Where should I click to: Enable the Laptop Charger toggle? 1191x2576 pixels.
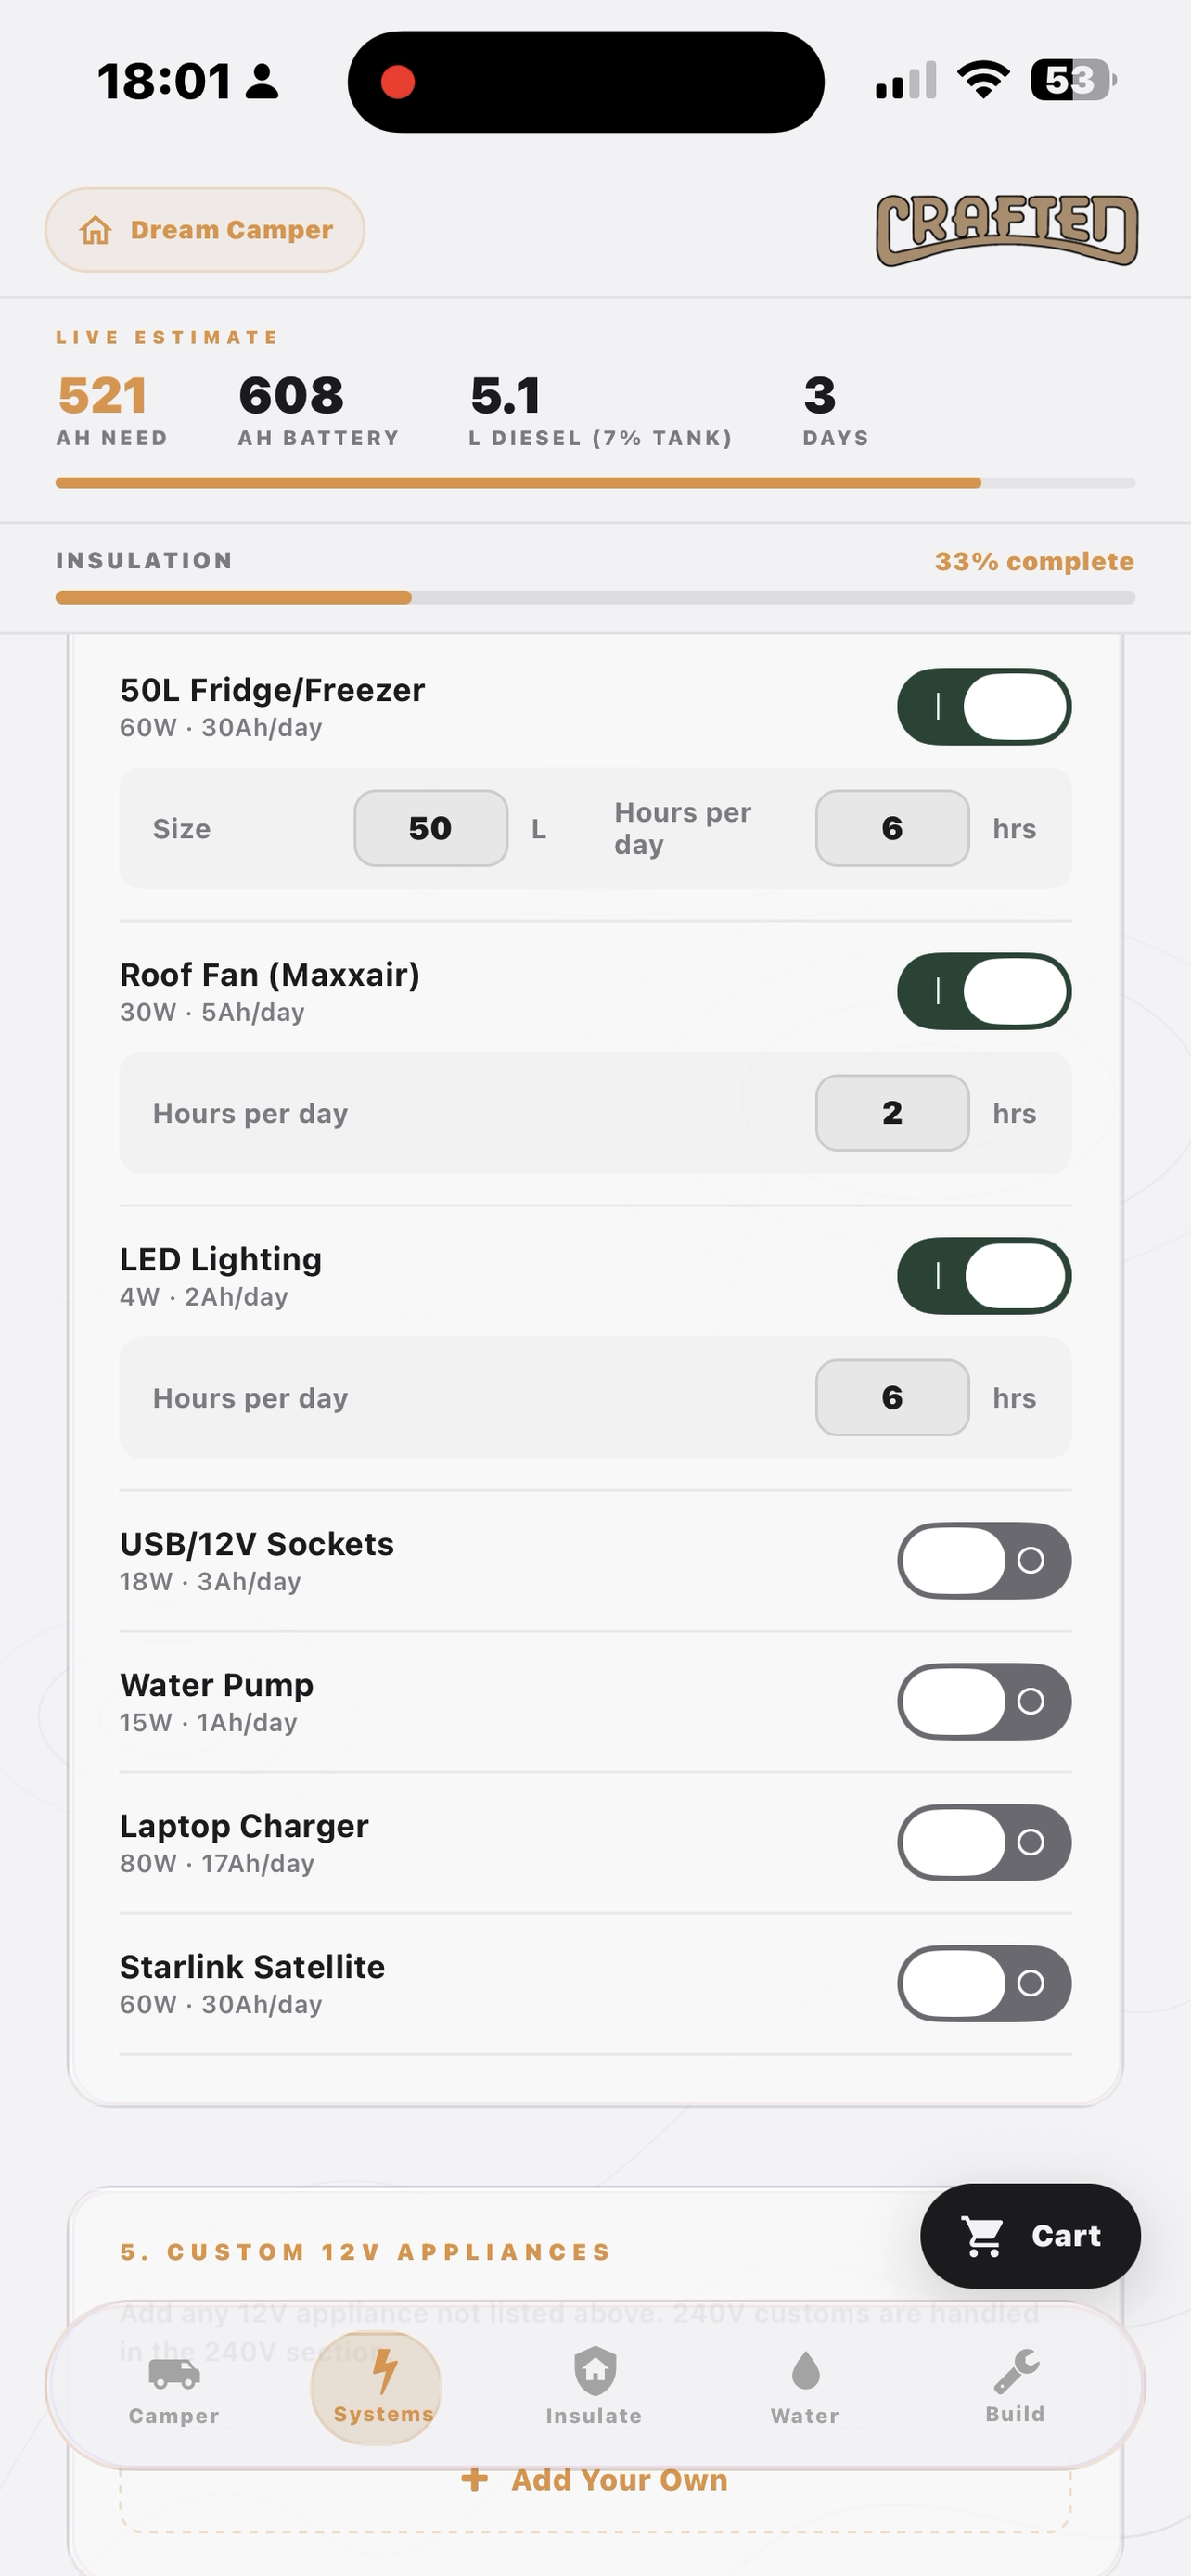coord(984,1843)
